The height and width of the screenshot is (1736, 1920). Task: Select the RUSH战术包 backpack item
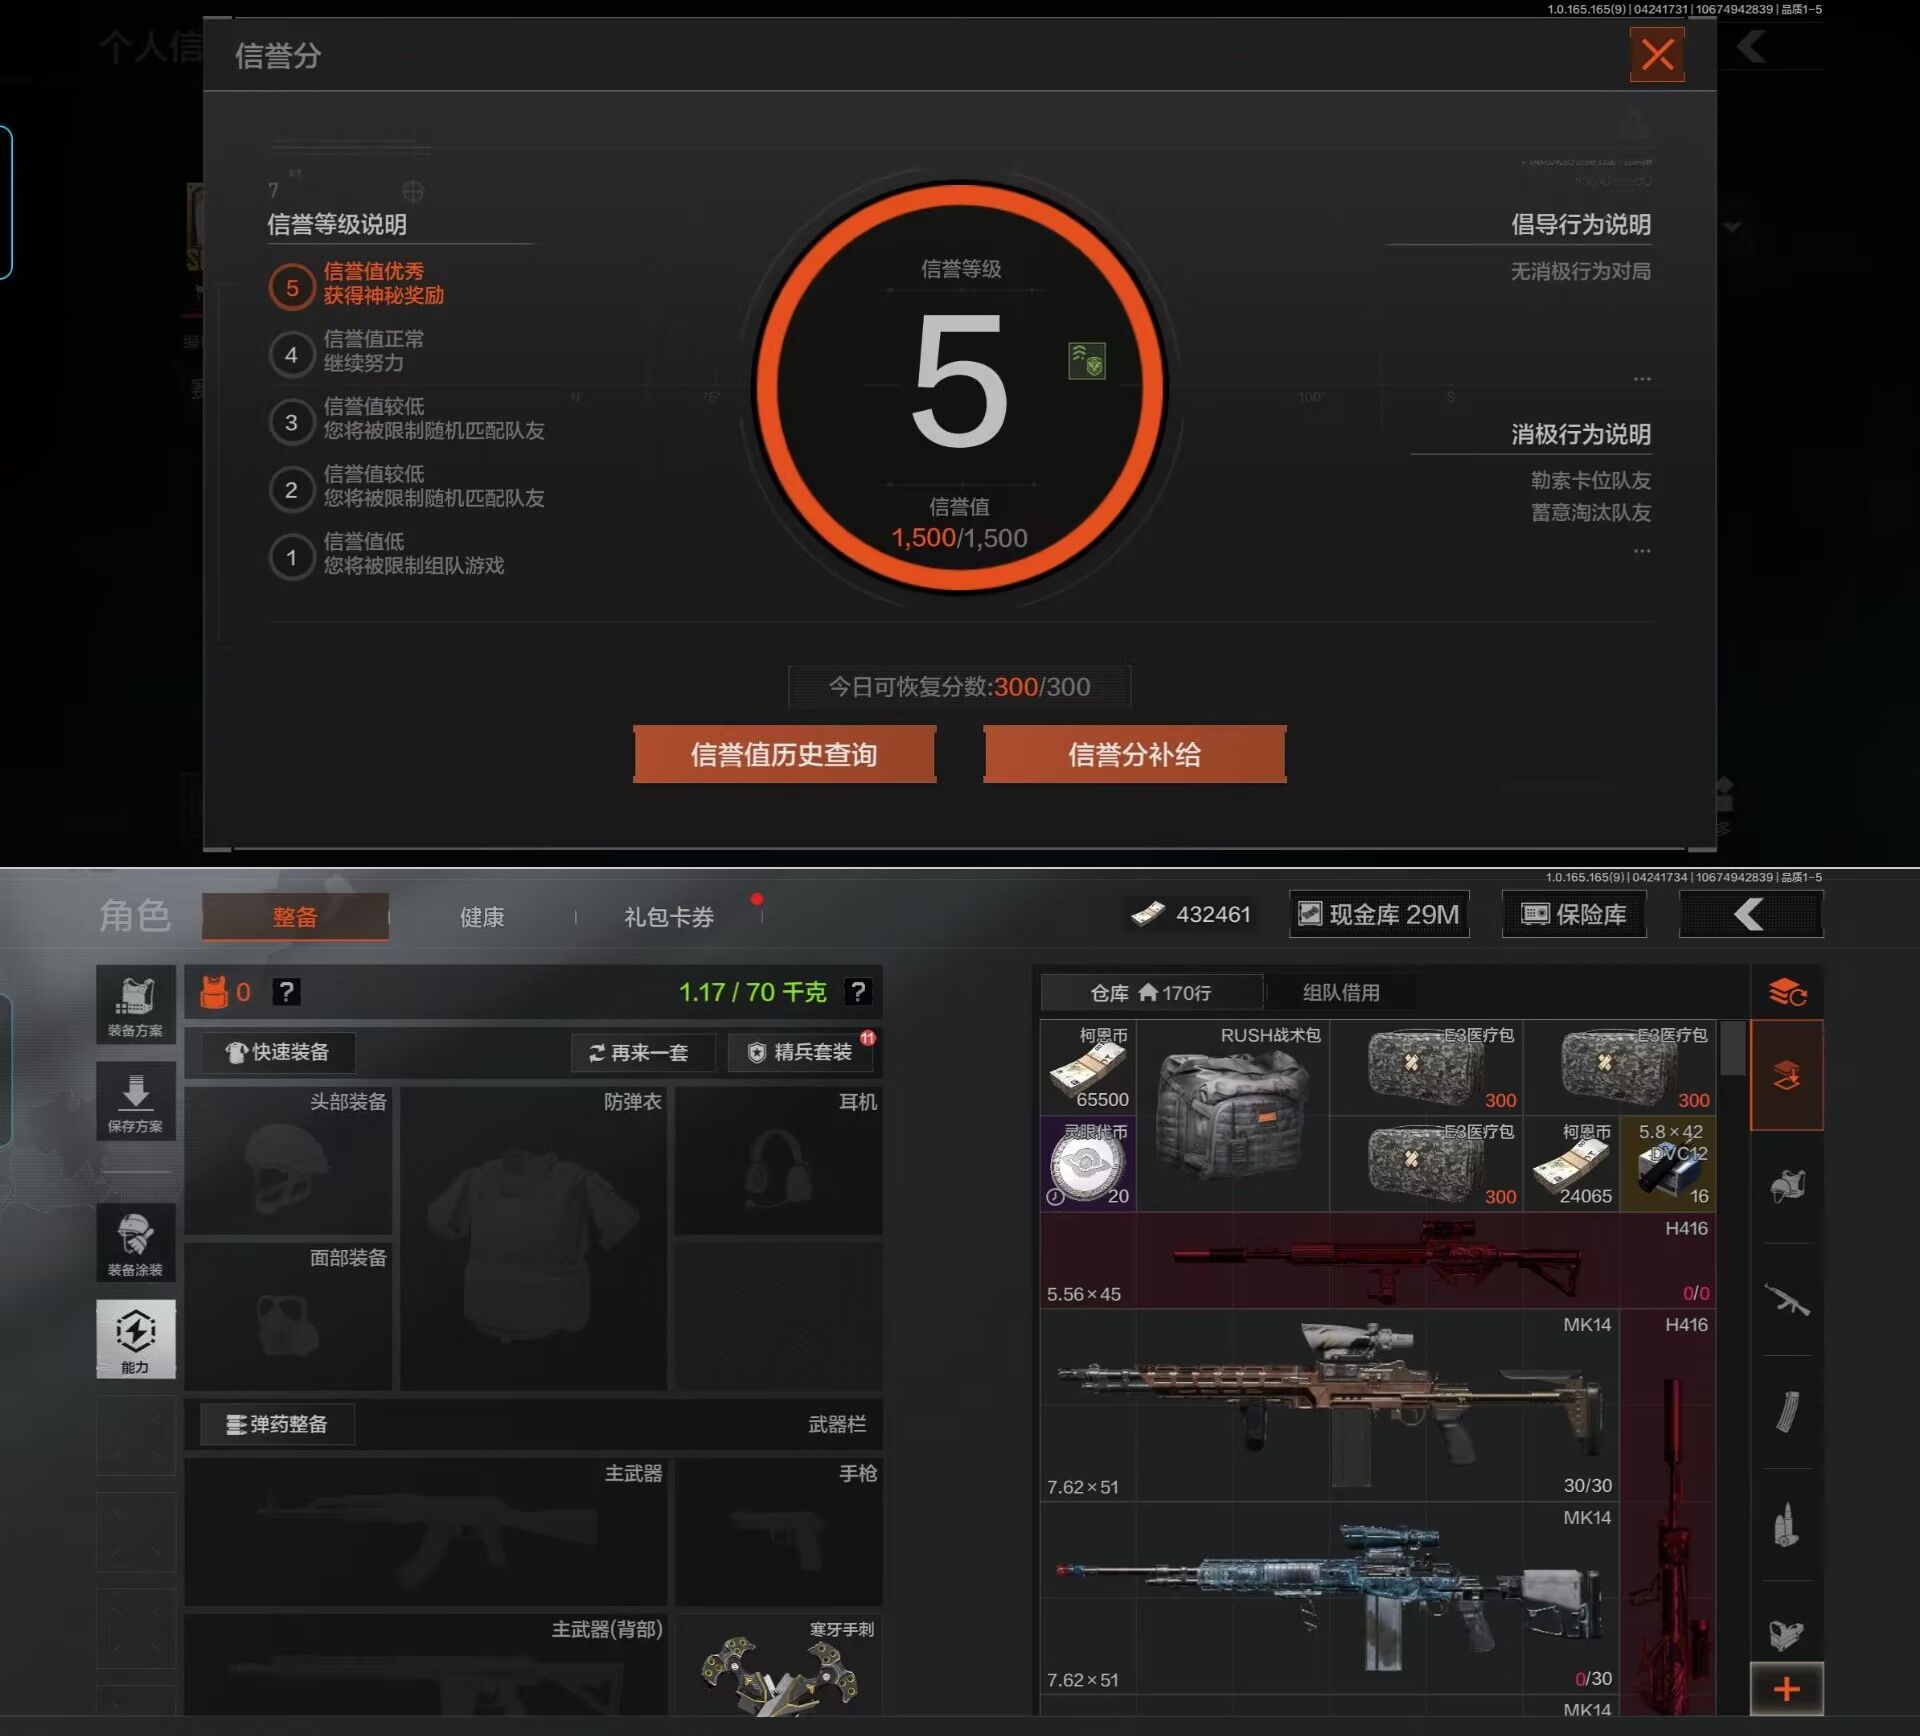(x=1234, y=1115)
